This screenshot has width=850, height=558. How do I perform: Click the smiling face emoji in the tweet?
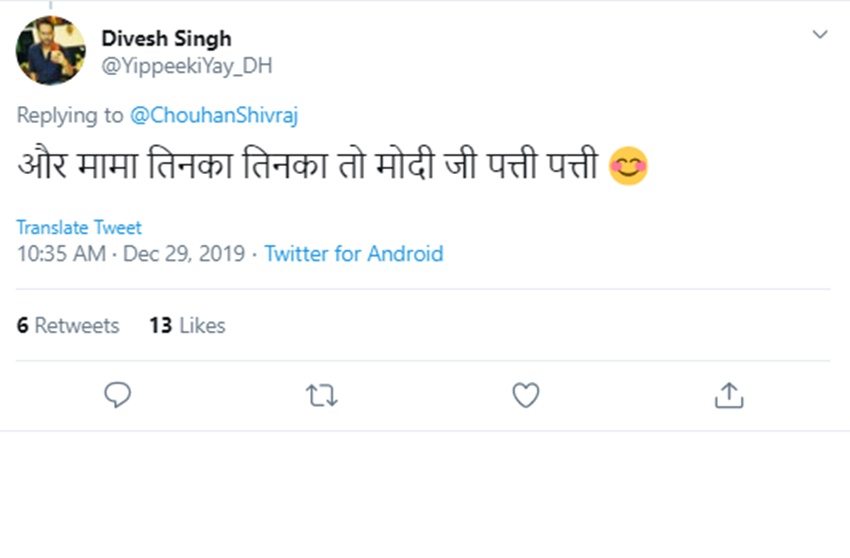coord(628,166)
